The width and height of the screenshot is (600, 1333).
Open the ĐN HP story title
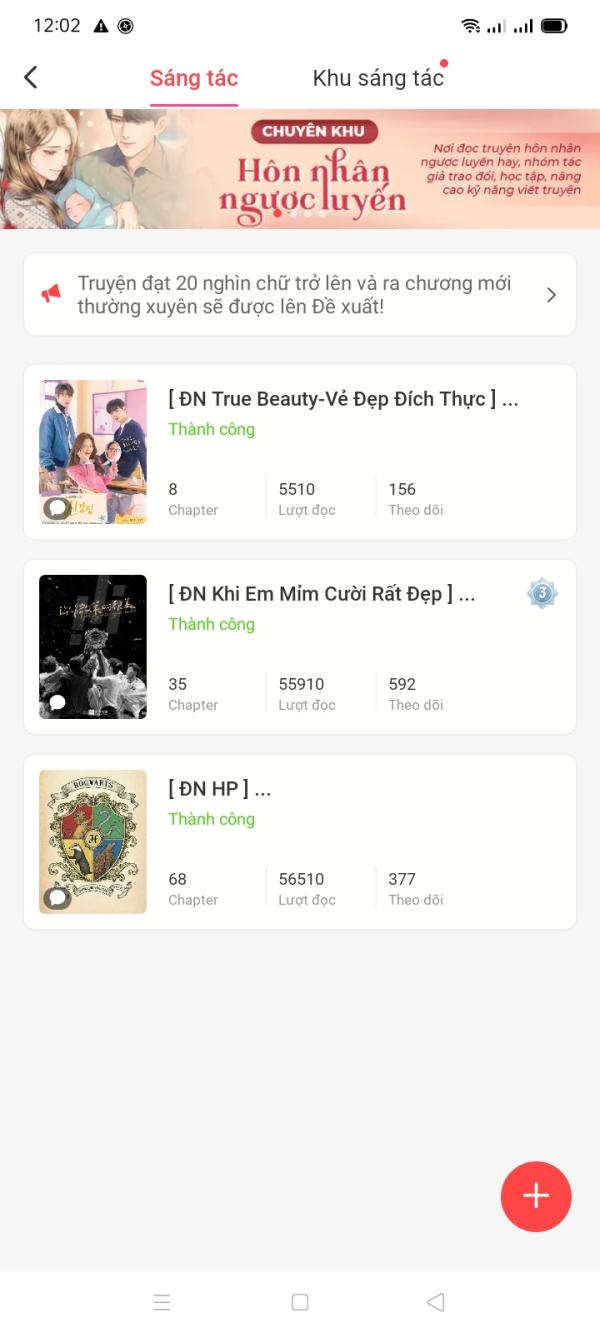tap(219, 789)
